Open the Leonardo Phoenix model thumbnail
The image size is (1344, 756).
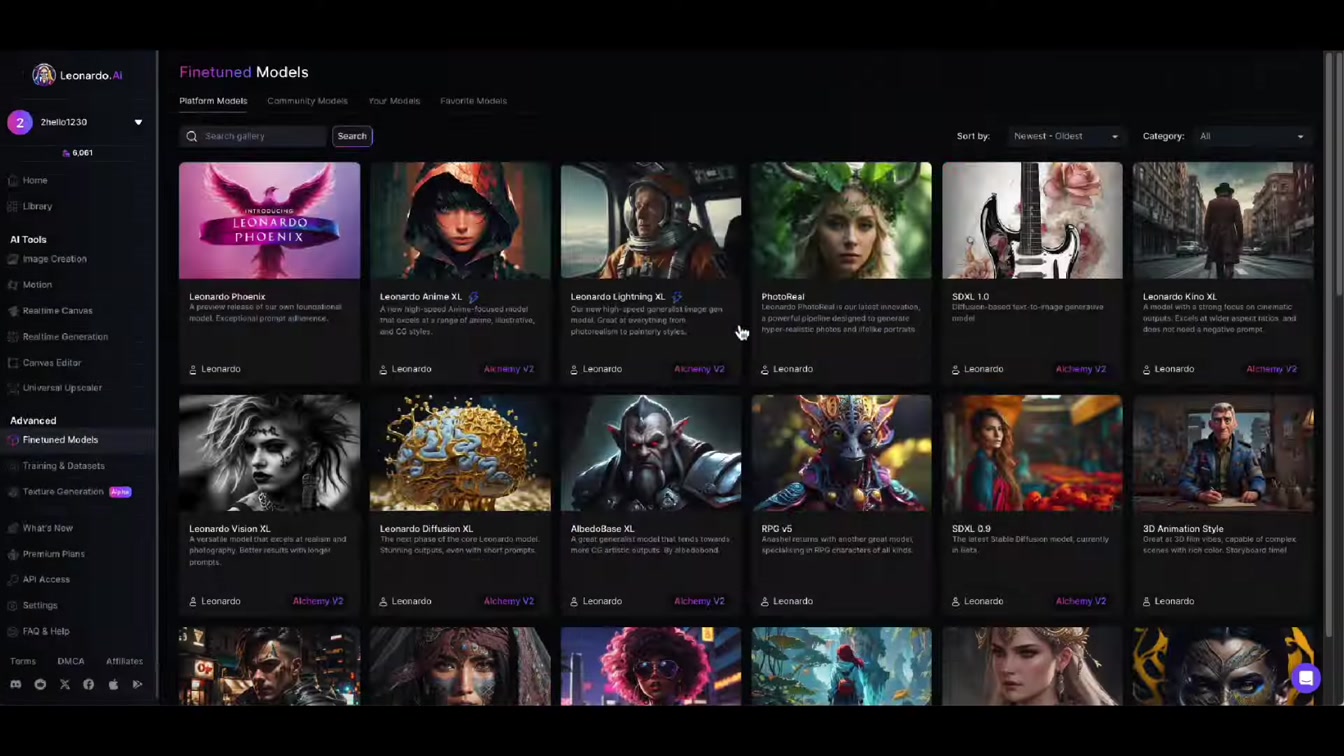tap(269, 221)
